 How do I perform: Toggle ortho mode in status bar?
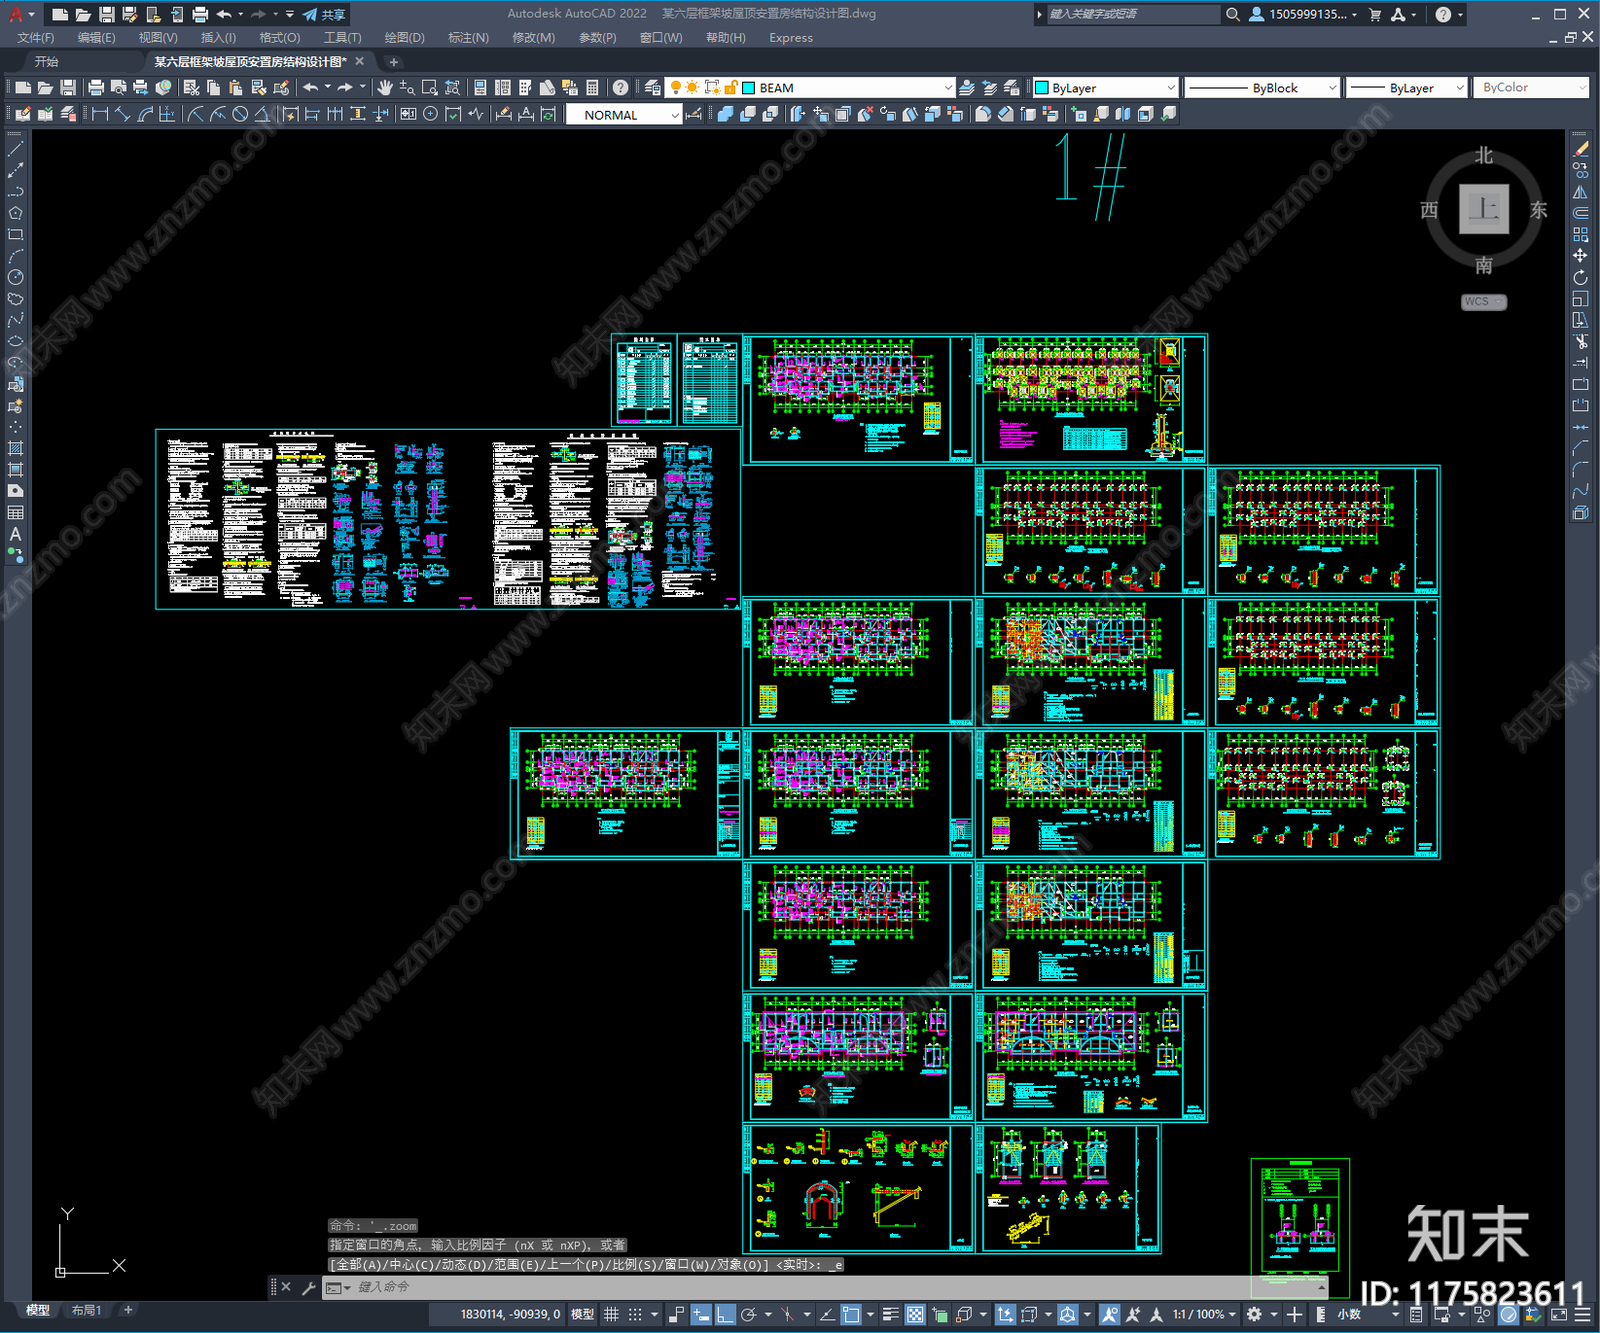725,1314
